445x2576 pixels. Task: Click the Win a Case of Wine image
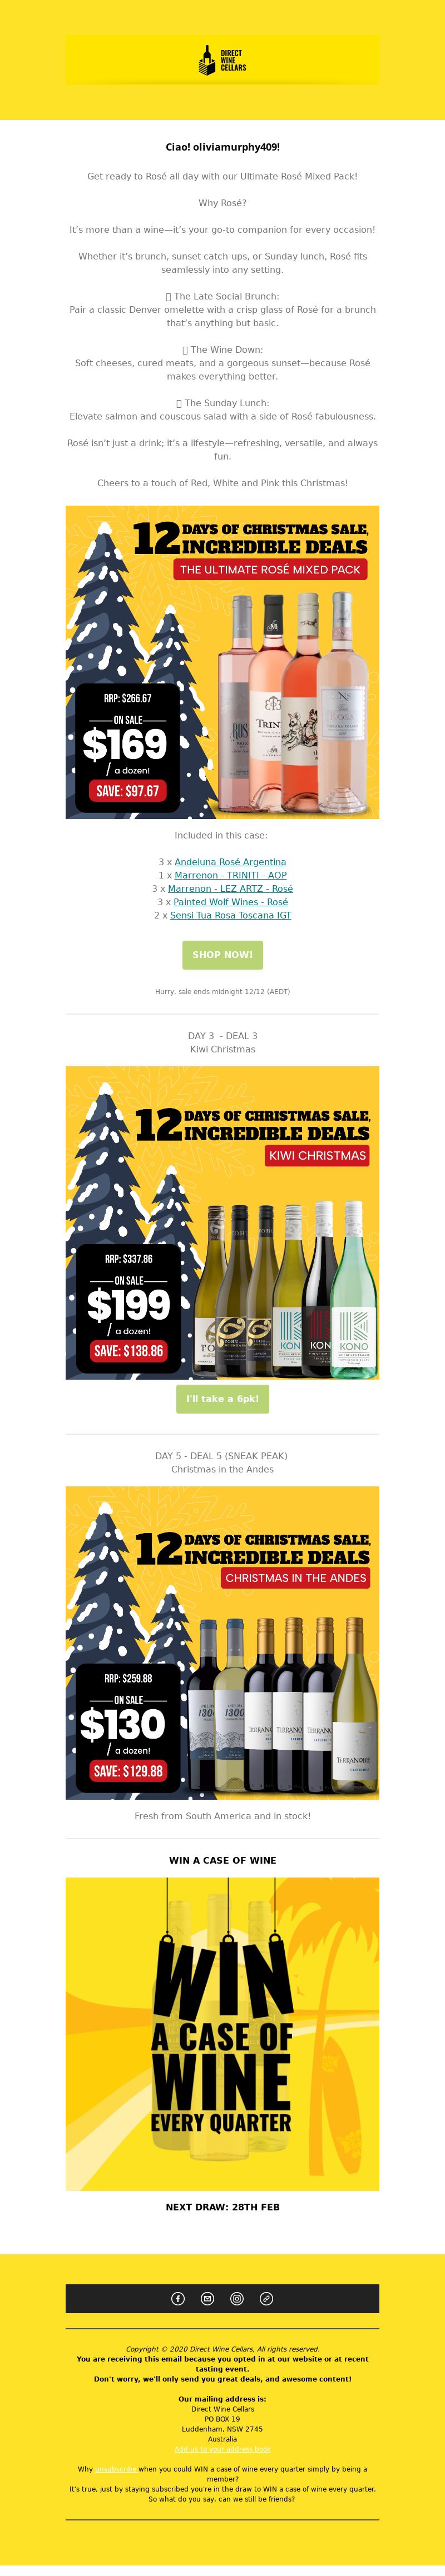click(x=222, y=2034)
